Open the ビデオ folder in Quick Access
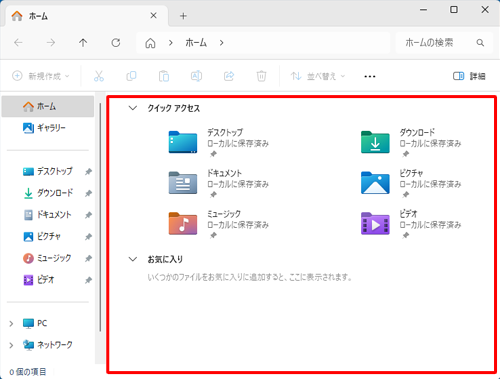500x379 pixels. click(x=411, y=224)
